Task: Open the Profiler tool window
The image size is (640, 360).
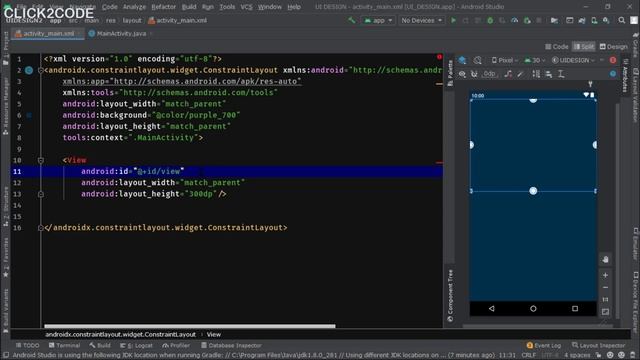Action: tap(176, 345)
